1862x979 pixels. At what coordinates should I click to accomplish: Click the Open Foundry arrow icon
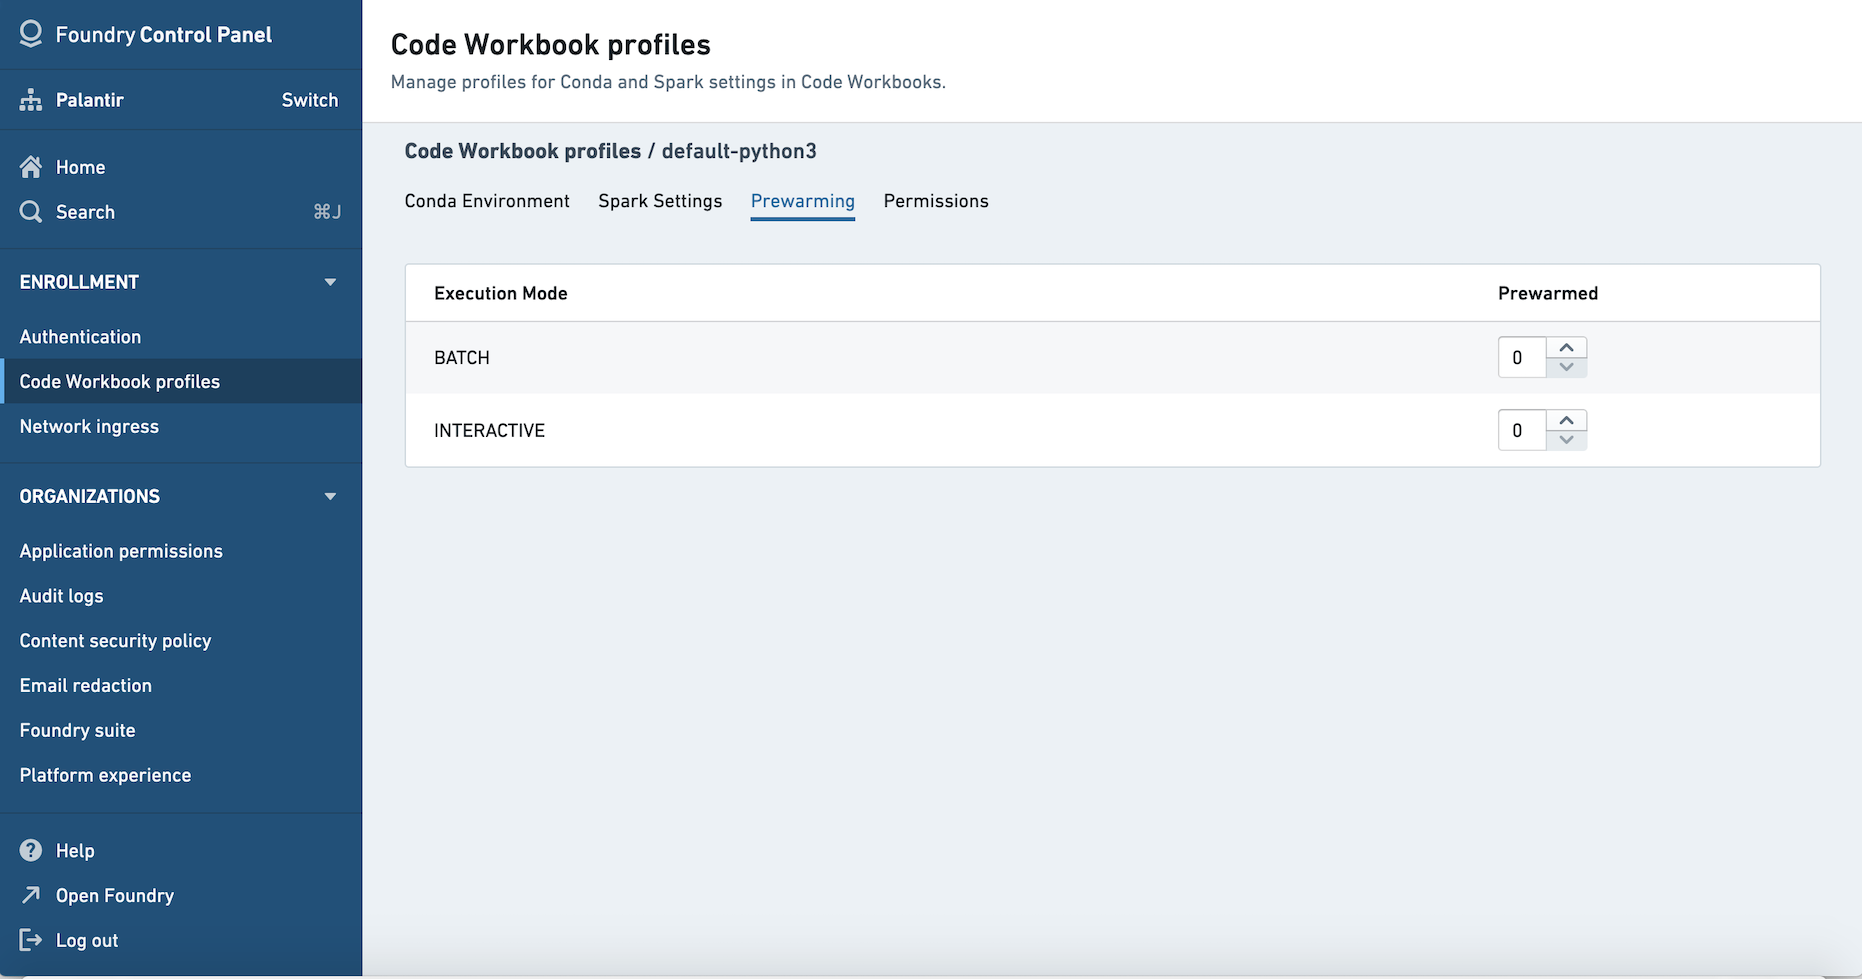coord(31,895)
